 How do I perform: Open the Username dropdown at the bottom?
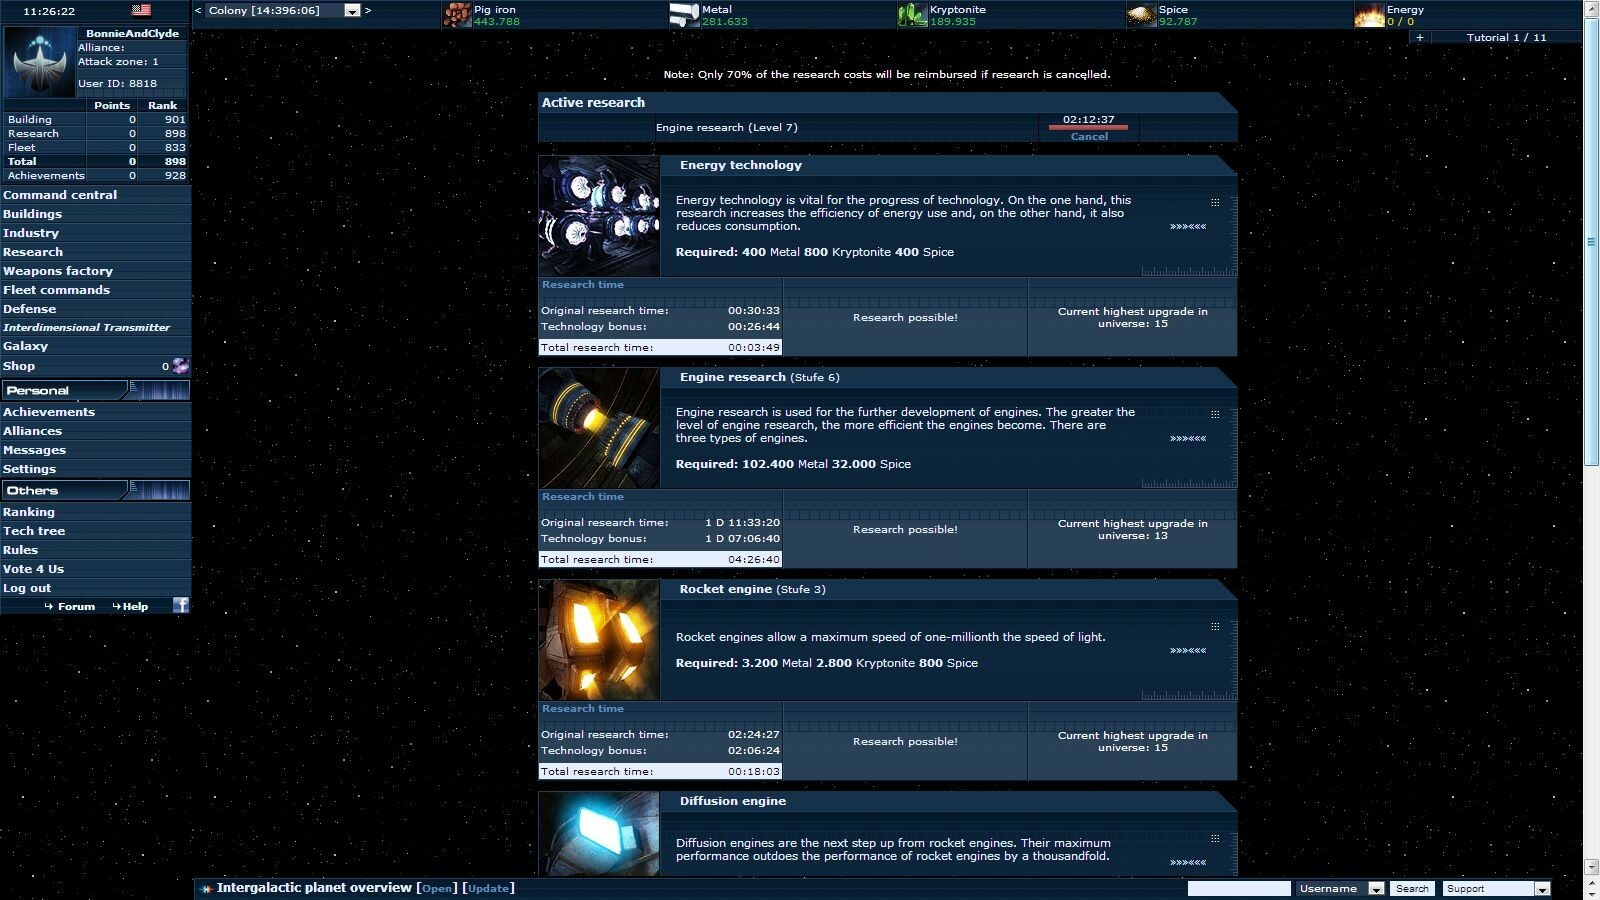[x=1378, y=888]
